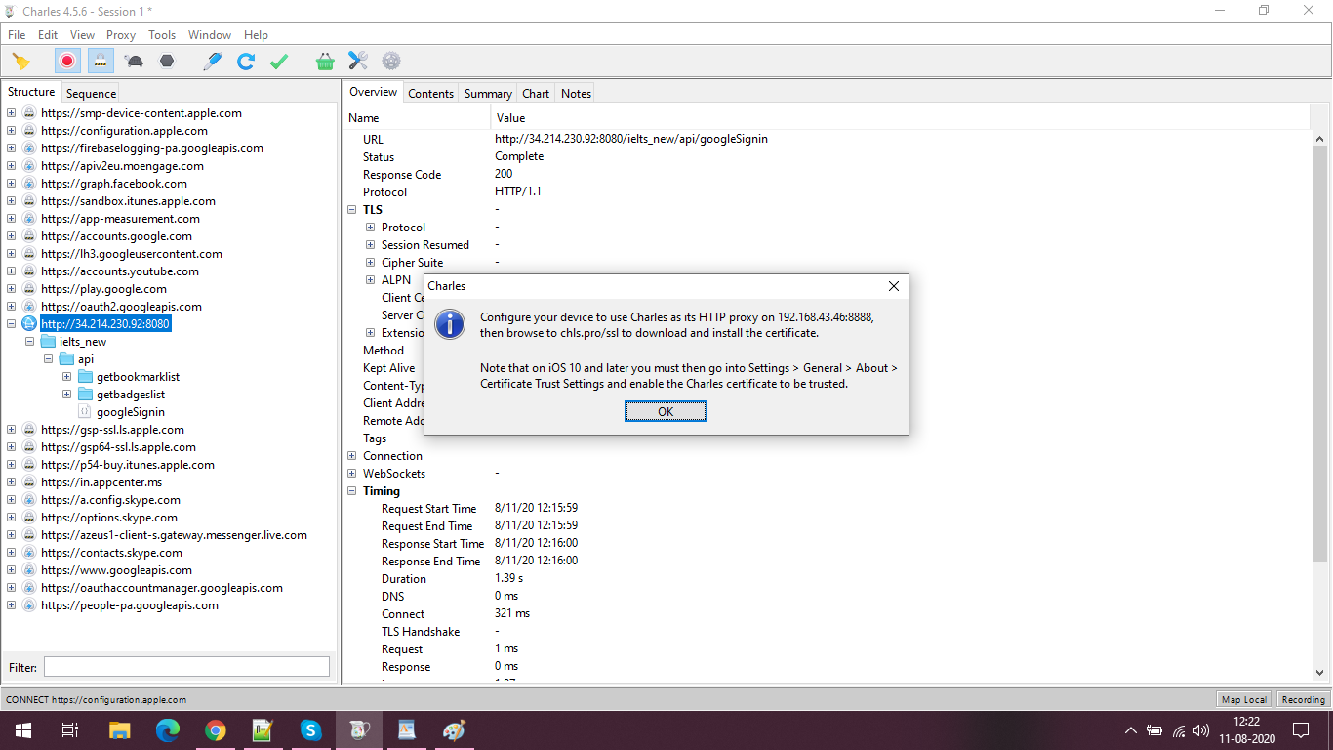The height and width of the screenshot is (750, 1333).
Task: Click the Compose pen icon in toolbar
Action: click(212, 61)
